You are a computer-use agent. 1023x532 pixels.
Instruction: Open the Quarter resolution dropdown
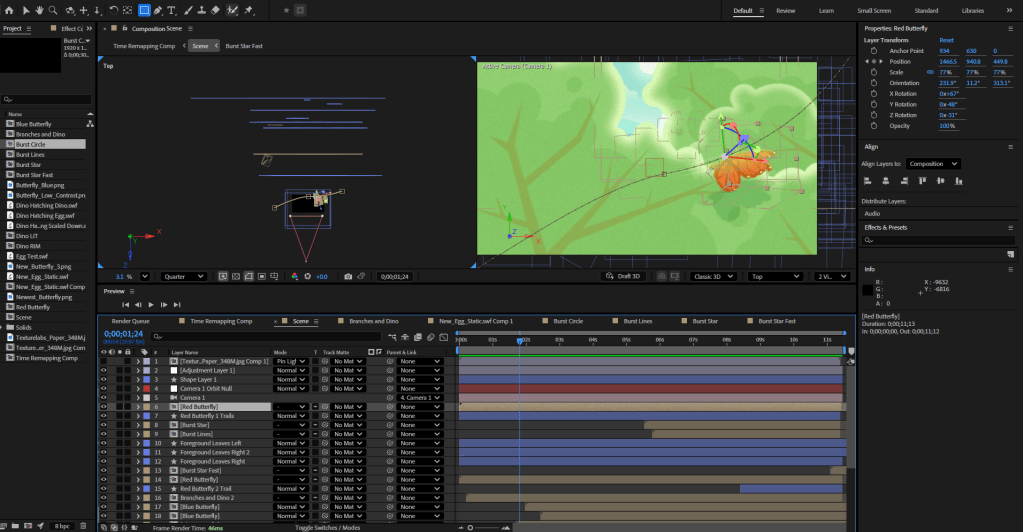[183, 276]
